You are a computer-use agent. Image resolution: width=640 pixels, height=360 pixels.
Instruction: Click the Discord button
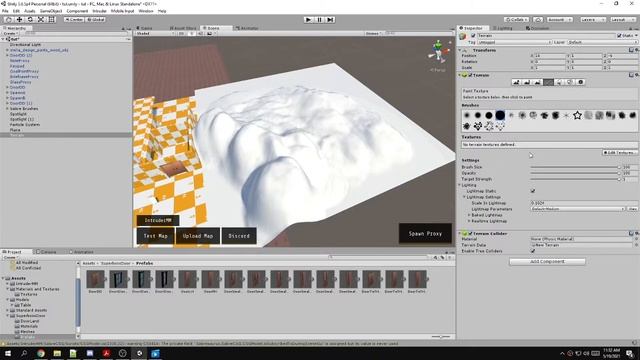tap(239, 236)
